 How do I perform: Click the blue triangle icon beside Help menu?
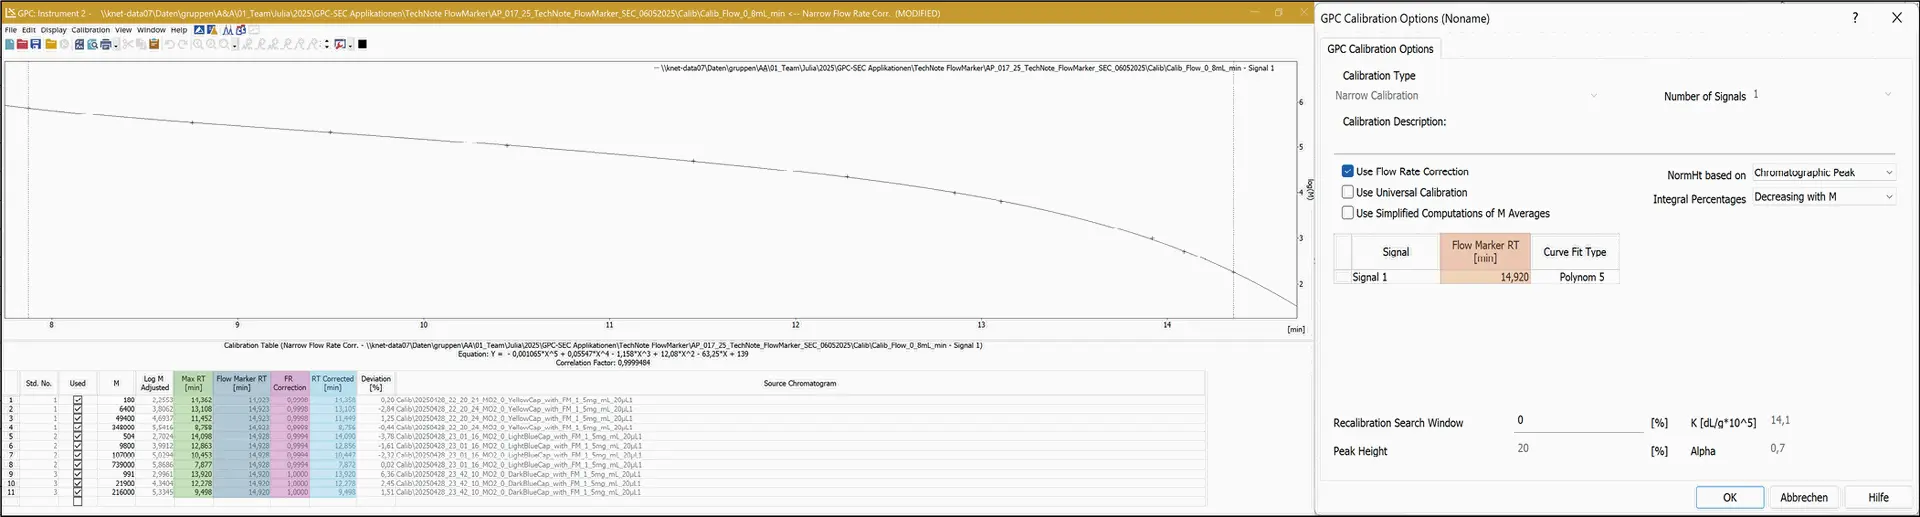pyautogui.click(x=199, y=30)
